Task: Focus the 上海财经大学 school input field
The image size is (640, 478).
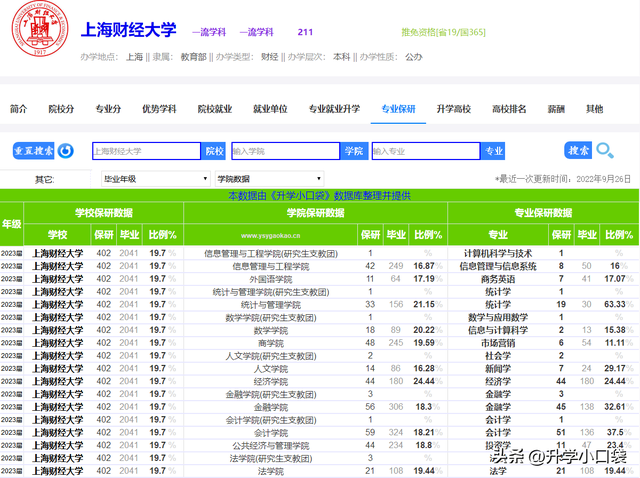Action: click(x=147, y=151)
